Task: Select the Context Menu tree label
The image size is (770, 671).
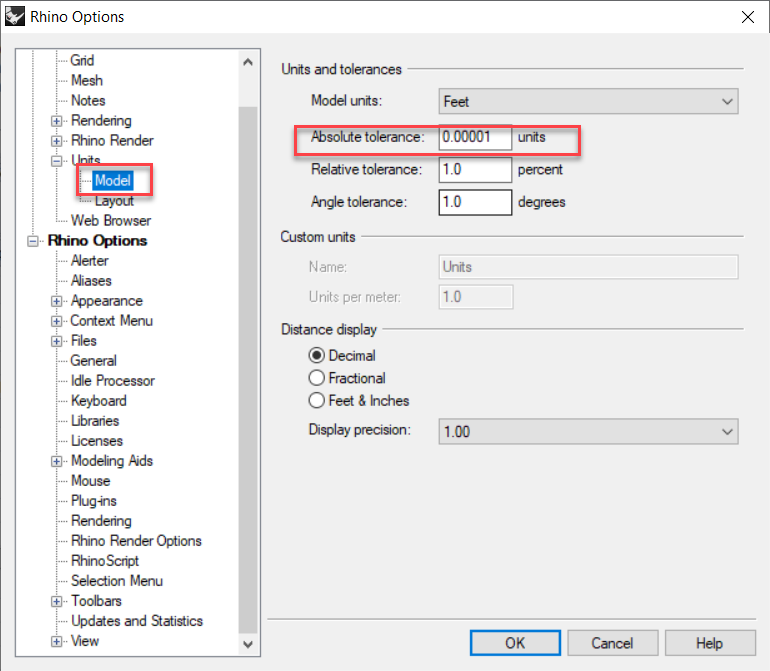Action: (x=111, y=321)
